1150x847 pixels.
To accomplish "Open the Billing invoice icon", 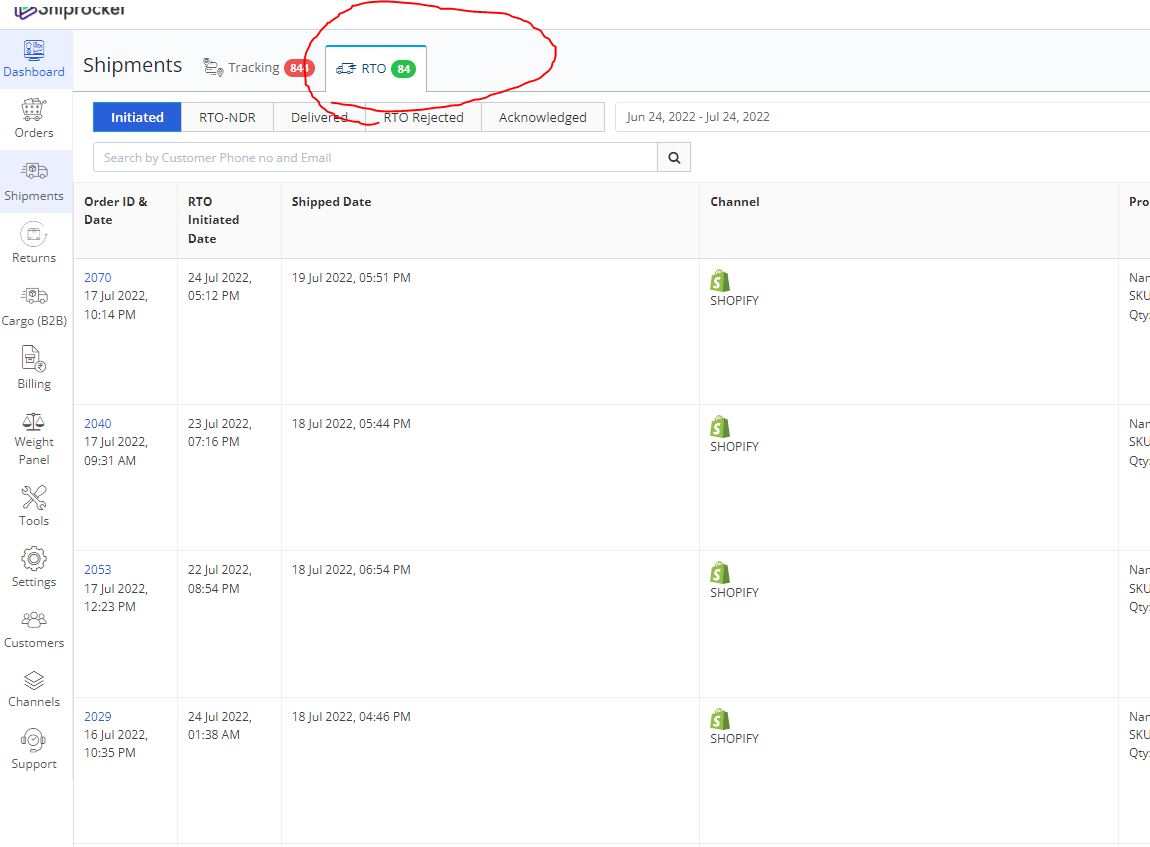I will pos(34,359).
